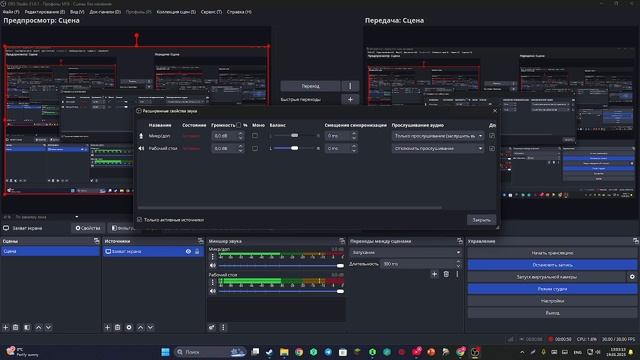Add quick transition with plus button
This screenshot has width=640, height=360.
coord(350,99)
